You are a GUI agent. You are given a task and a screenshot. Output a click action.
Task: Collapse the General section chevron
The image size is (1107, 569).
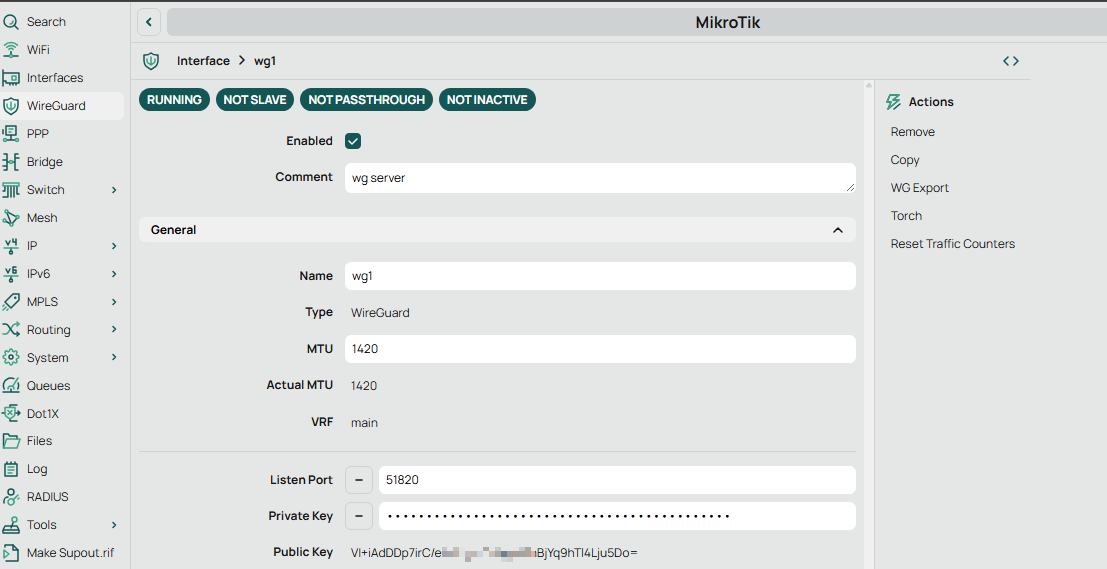838,230
